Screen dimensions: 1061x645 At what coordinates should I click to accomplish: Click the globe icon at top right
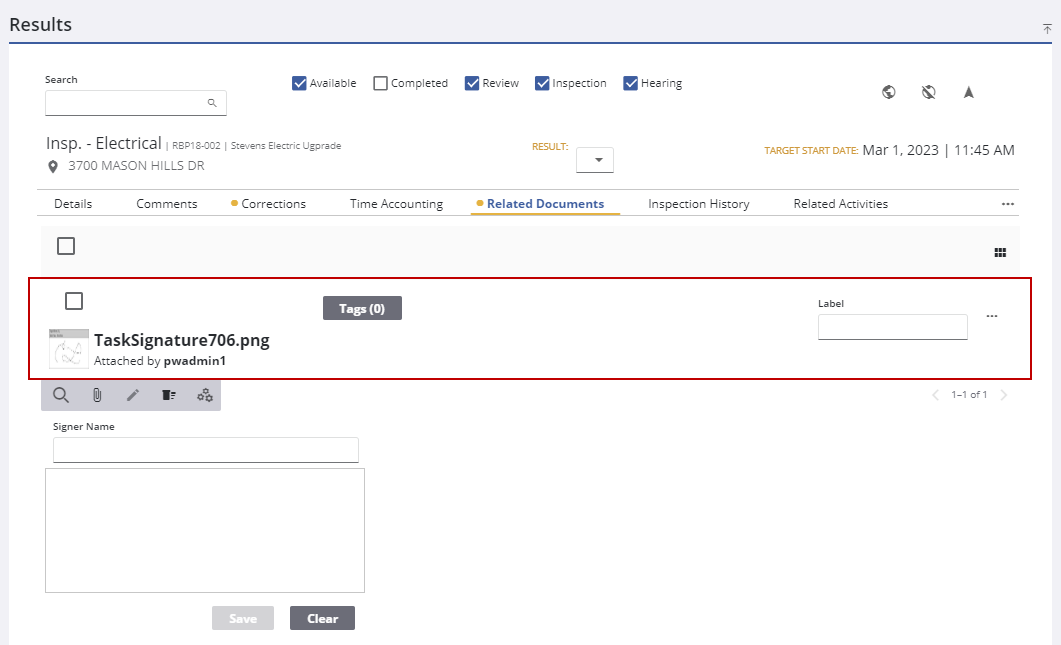pos(888,92)
